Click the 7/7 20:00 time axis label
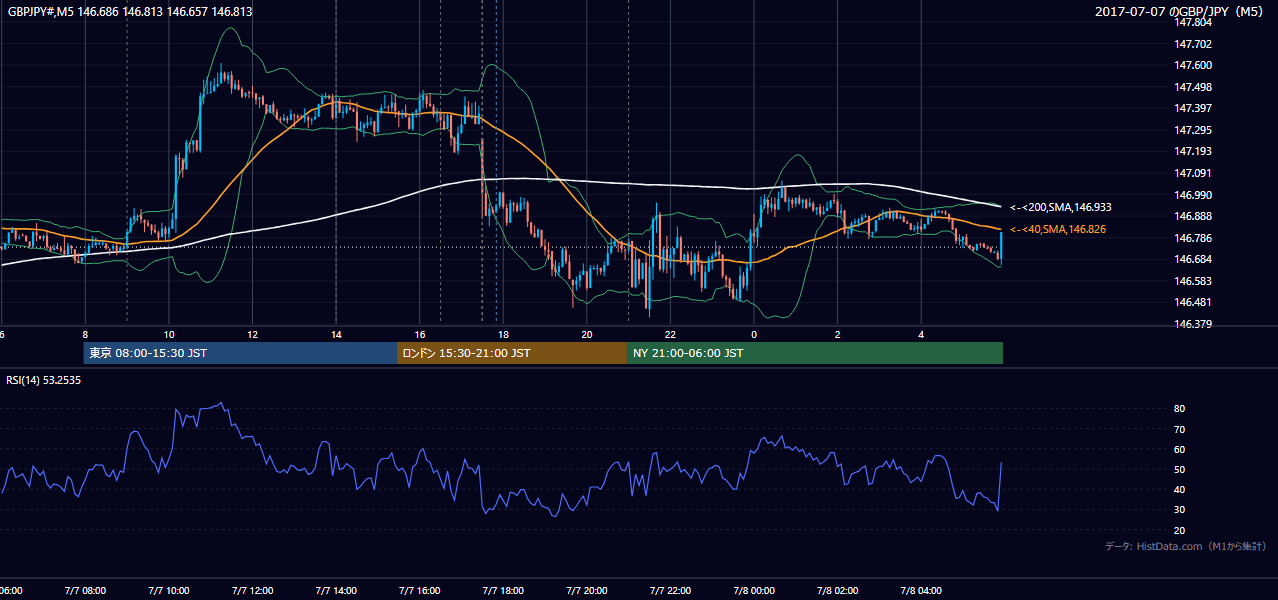 click(x=587, y=590)
